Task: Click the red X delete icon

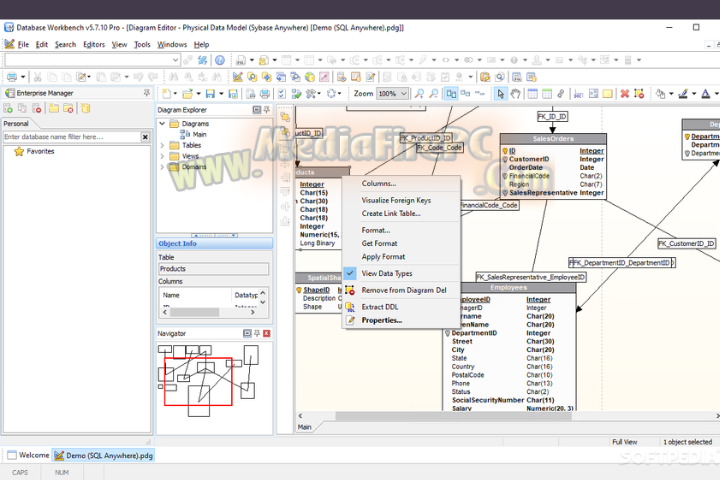Action: (624, 94)
